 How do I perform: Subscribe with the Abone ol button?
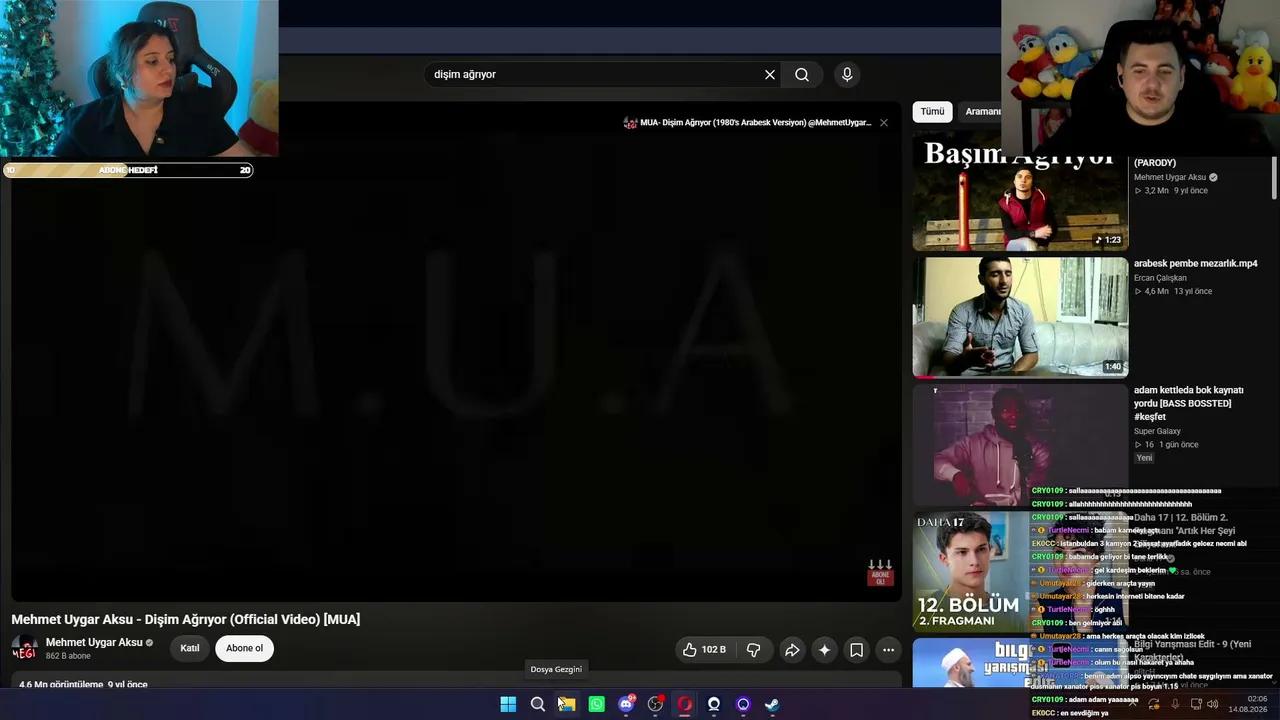coord(244,648)
